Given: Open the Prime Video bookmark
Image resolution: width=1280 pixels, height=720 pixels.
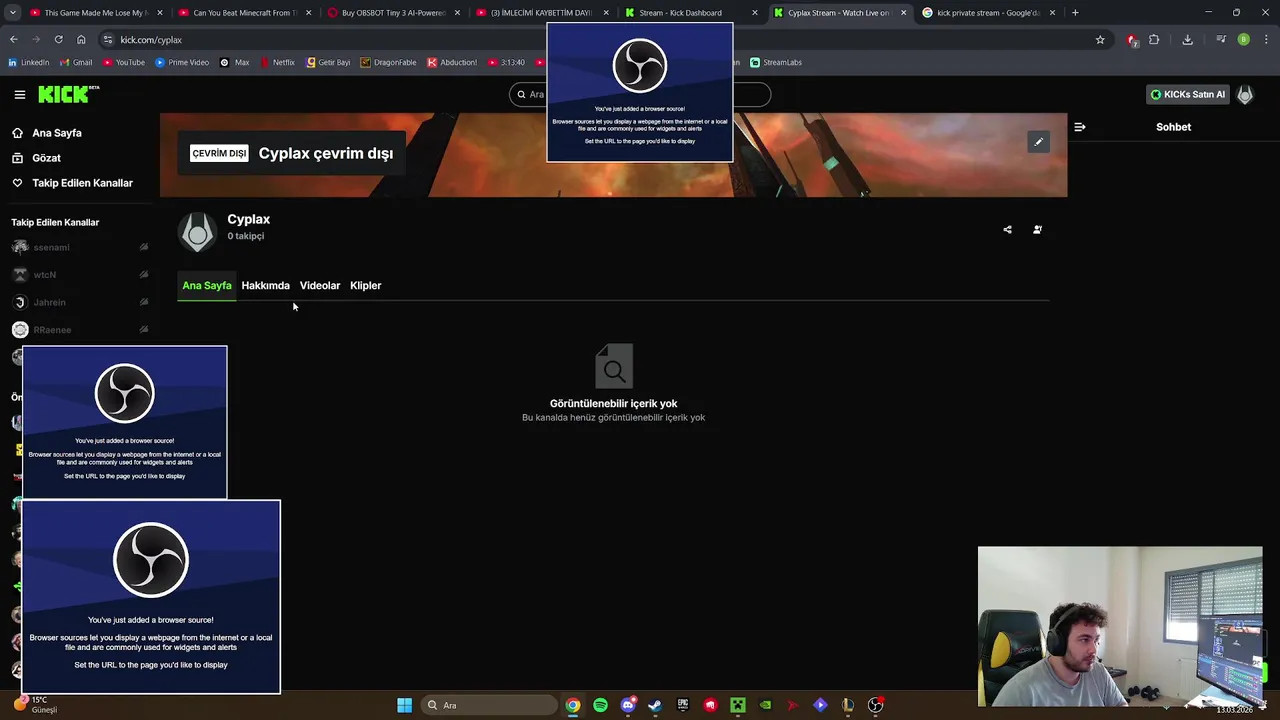Looking at the screenshot, I should [x=182, y=62].
